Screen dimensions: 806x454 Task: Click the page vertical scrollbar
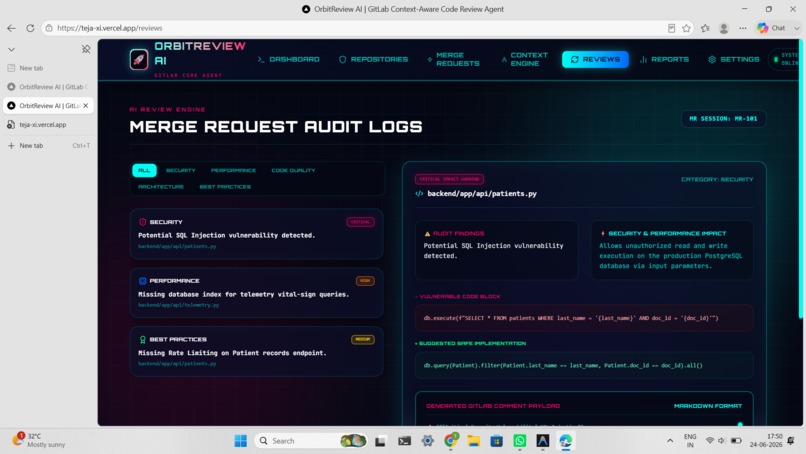800,180
